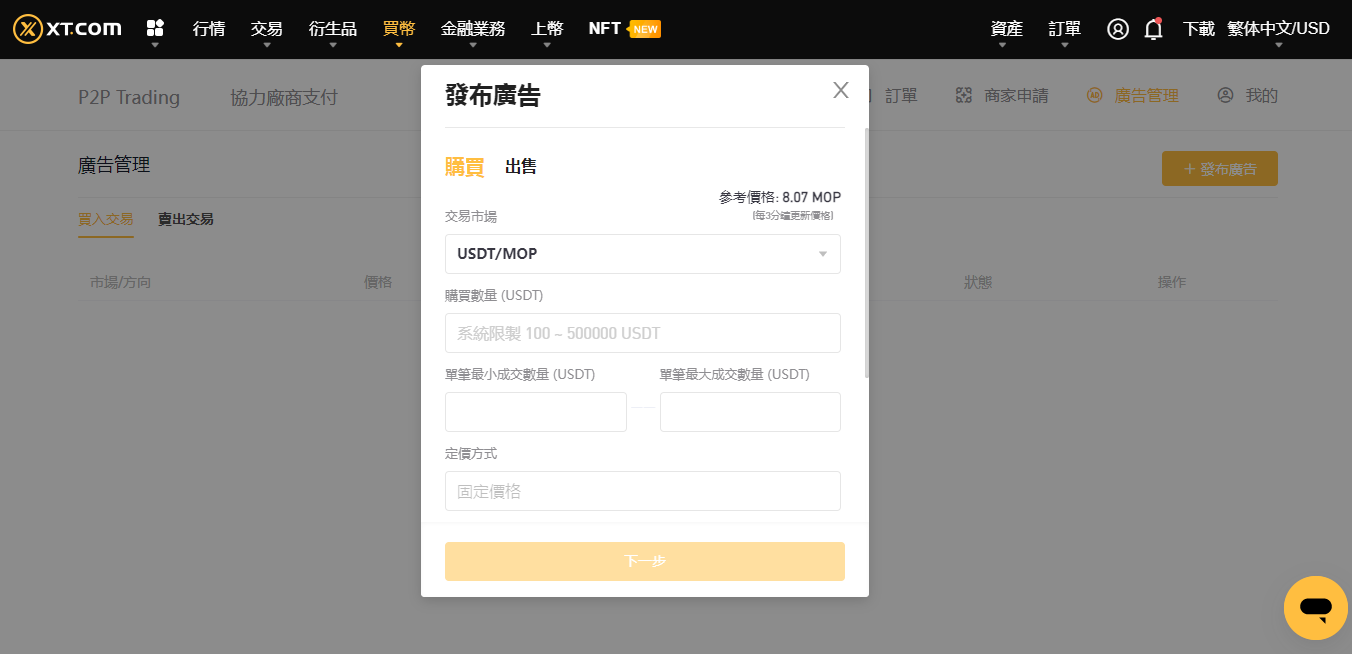The height and width of the screenshot is (654, 1352).
Task: Click the 商家申請 icon
Action: 964,96
